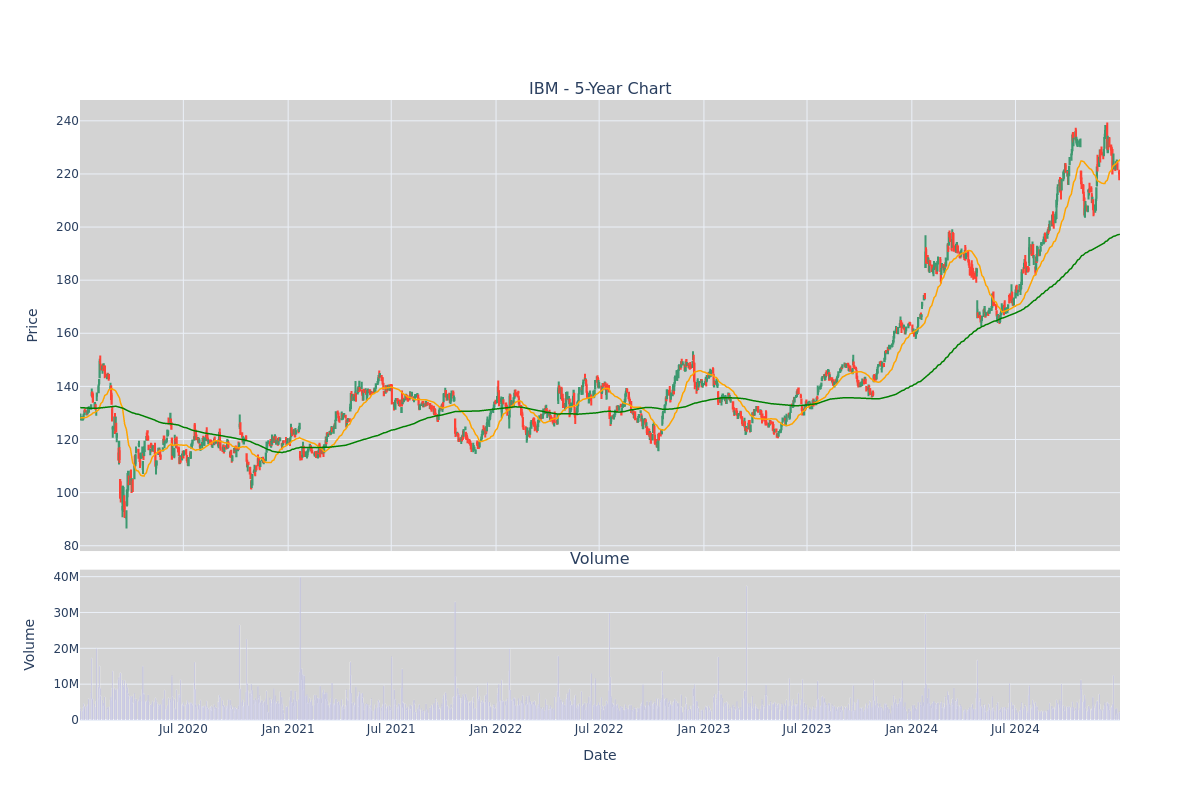Click the 'Date' x-axis label
Screen dimensions: 1200x800
pyautogui.click(x=600, y=756)
